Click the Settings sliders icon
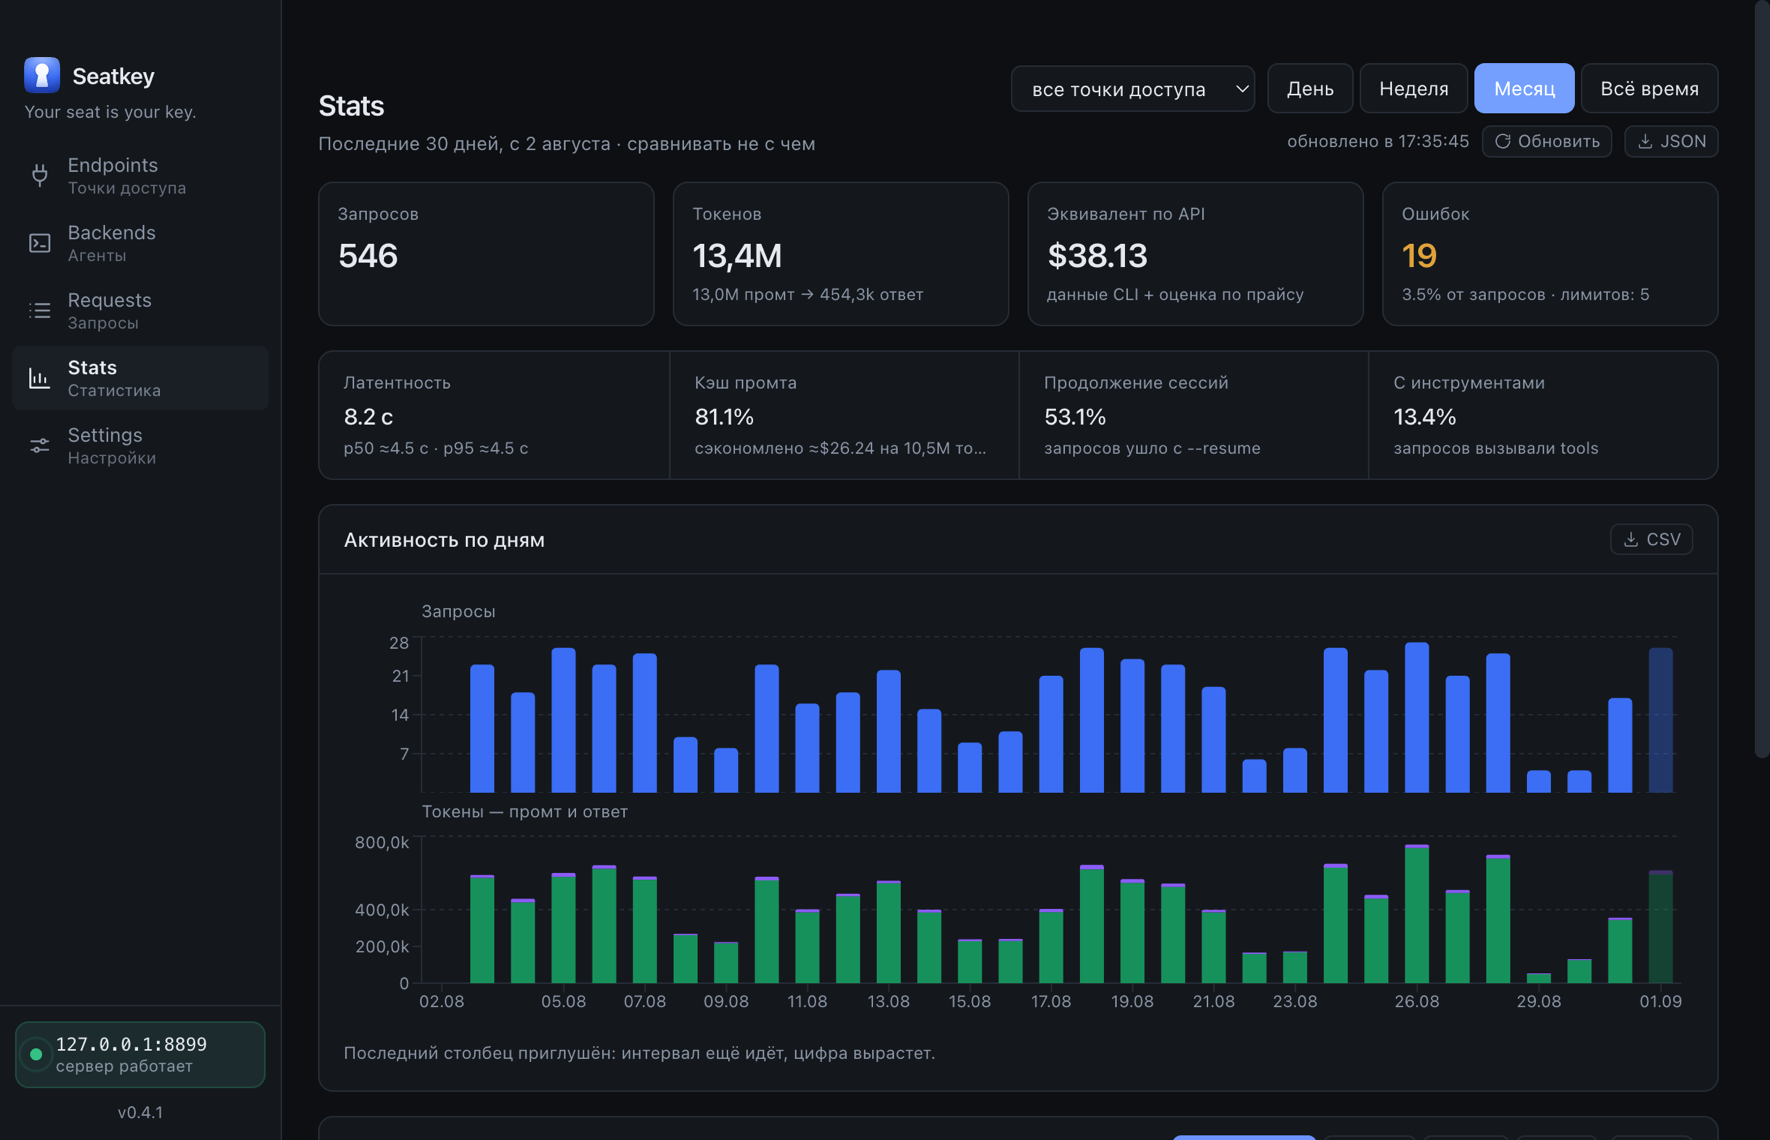1770x1140 pixels. click(40, 446)
